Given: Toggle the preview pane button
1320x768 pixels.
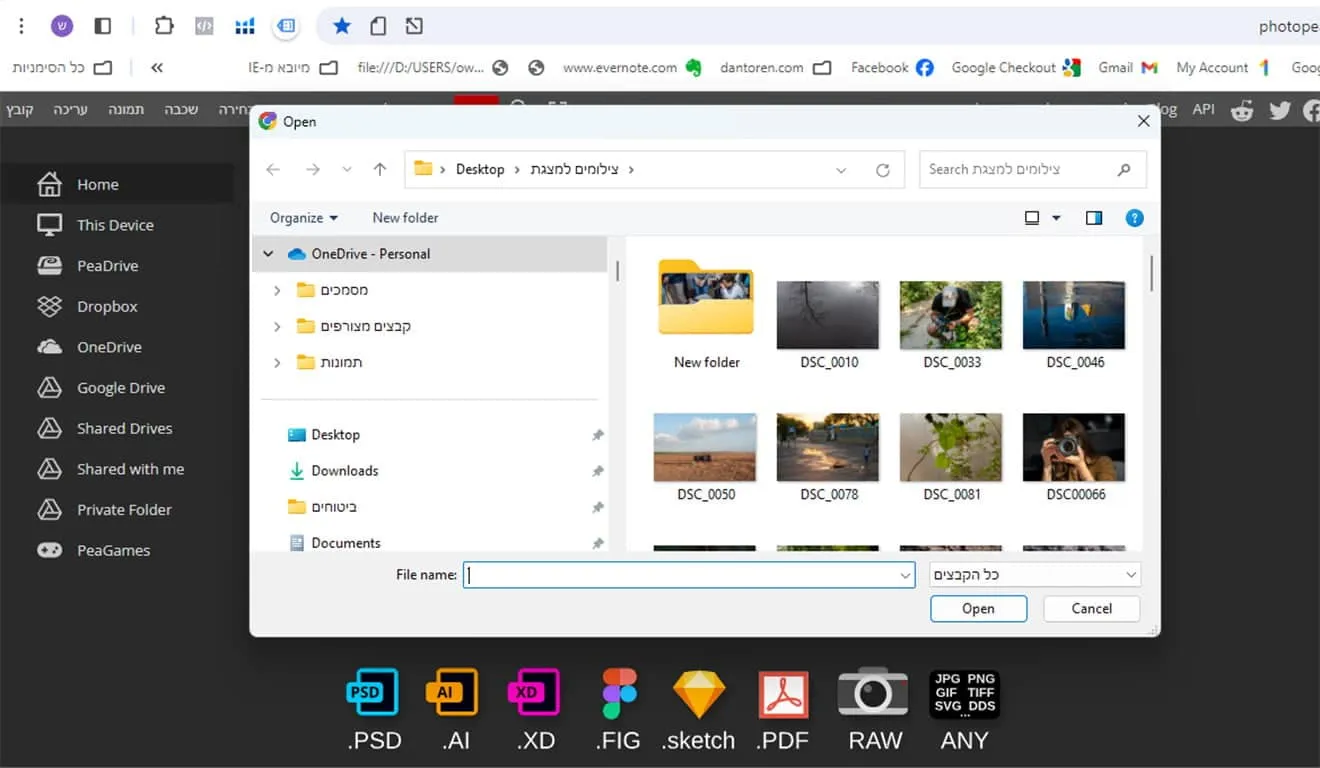Looking at the screenshot, I should pos(1094,218).
